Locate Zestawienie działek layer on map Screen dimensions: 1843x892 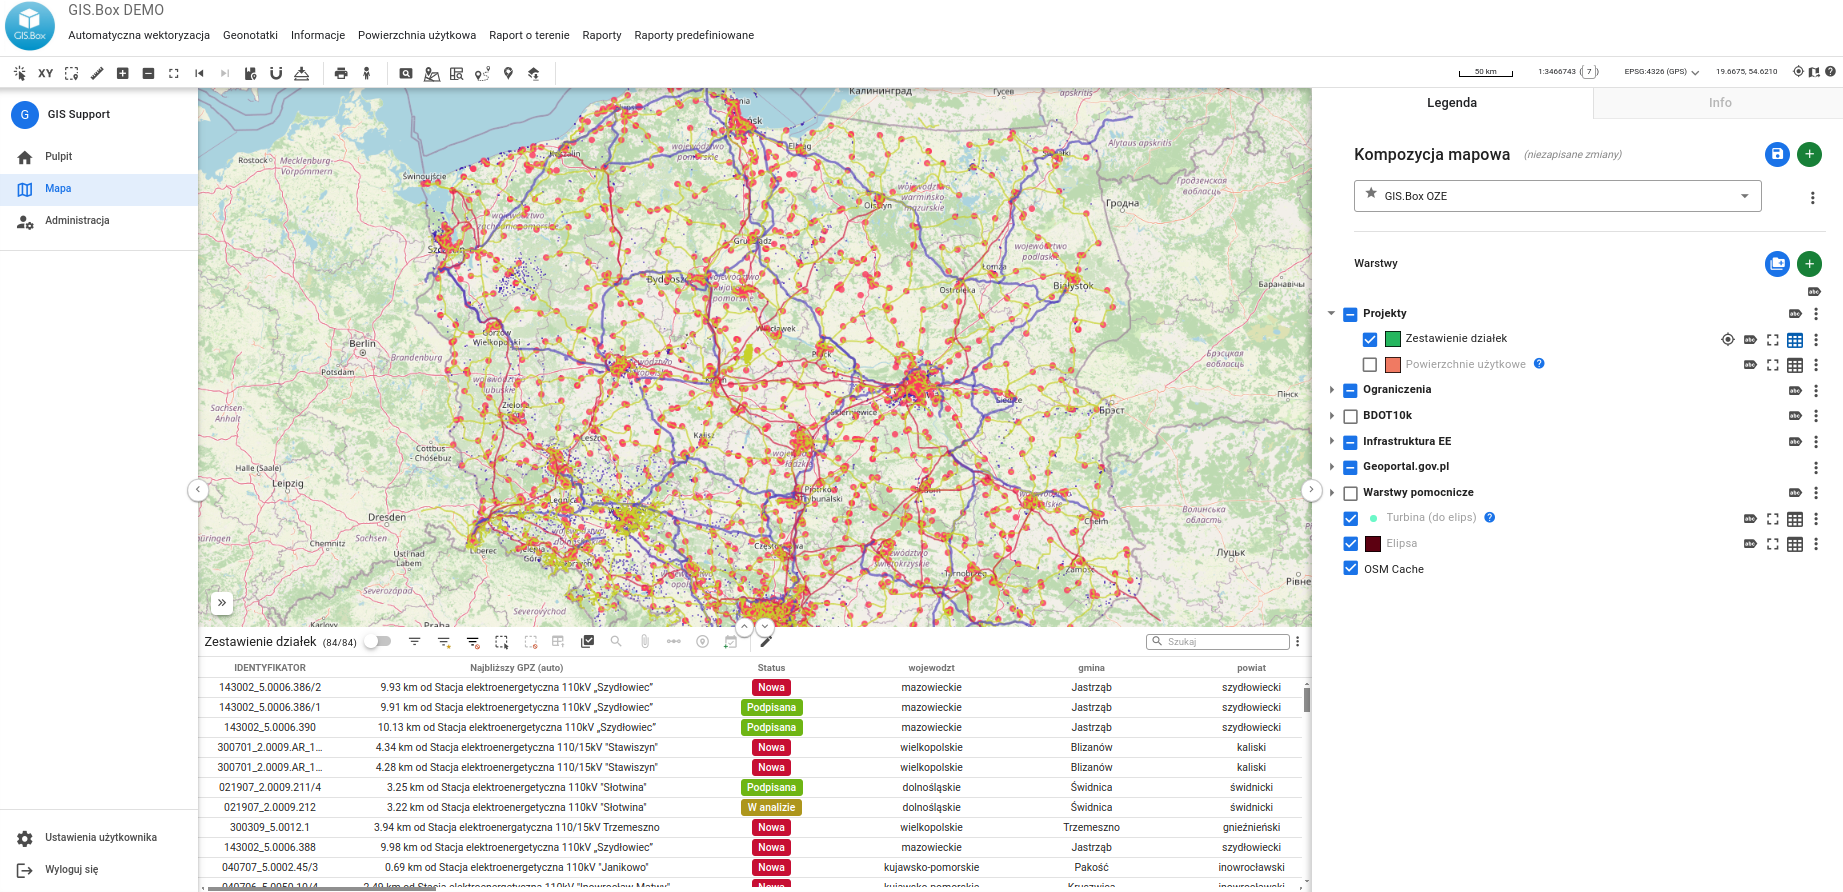click(x=1727, y=340)
